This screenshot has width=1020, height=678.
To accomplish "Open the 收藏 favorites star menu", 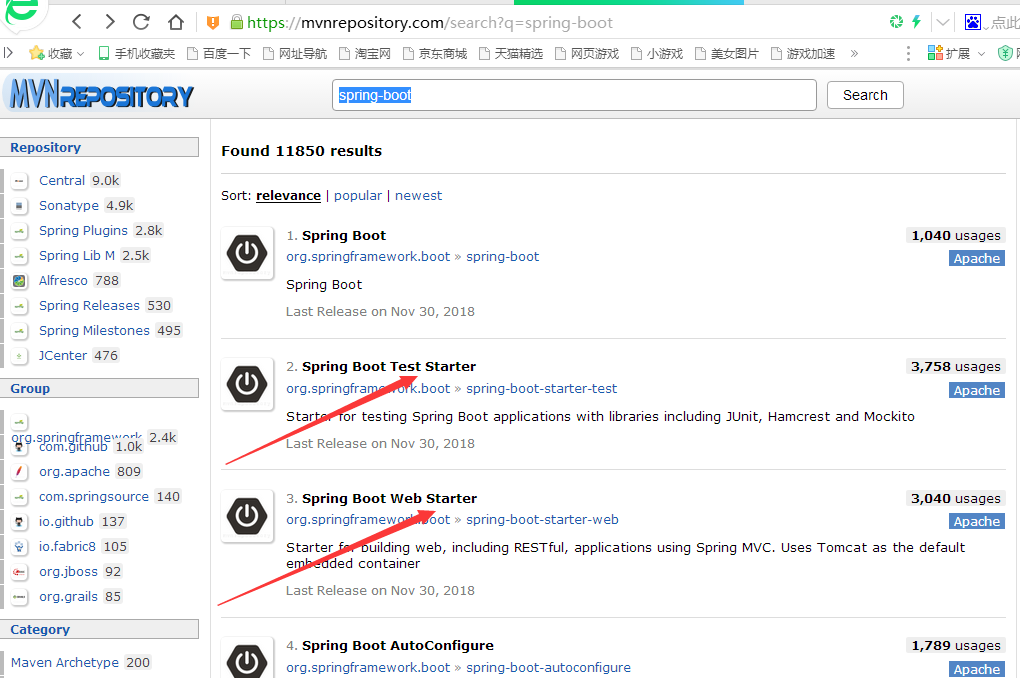I will click(57, 53).
